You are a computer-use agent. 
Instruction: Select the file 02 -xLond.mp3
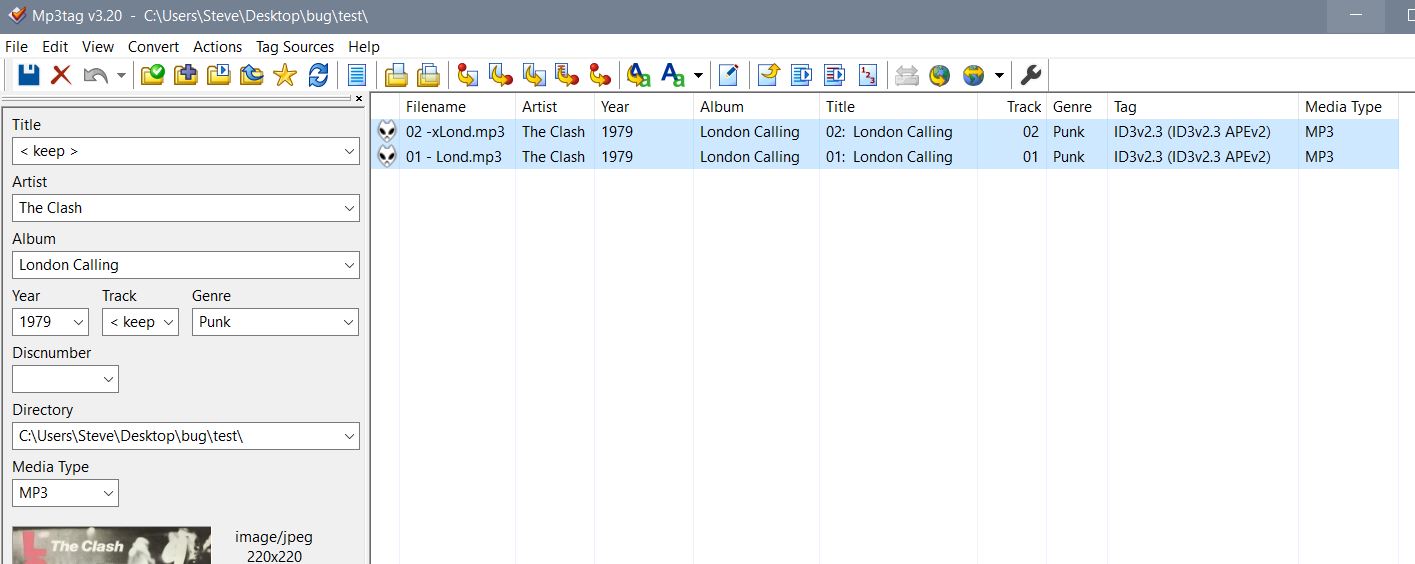(455, 131)
